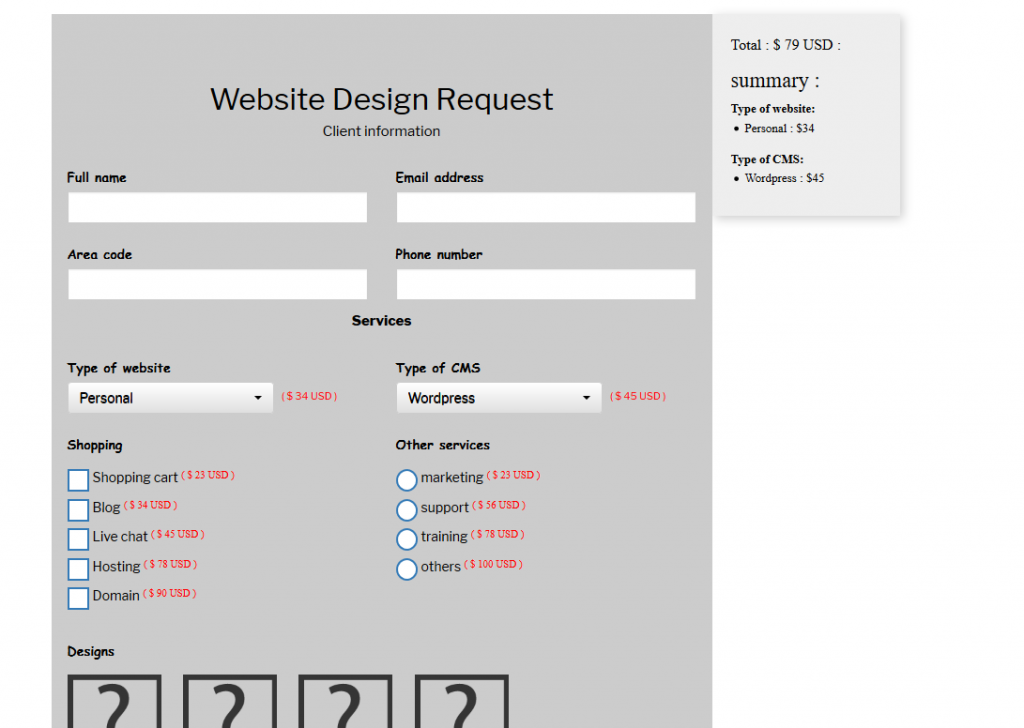Pick the others radio option

pyautogui.click(x=406, y=569)
